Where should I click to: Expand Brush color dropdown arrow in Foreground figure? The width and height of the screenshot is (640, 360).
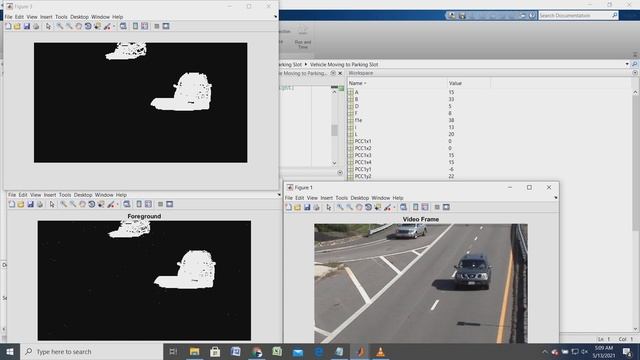[118, 204]
